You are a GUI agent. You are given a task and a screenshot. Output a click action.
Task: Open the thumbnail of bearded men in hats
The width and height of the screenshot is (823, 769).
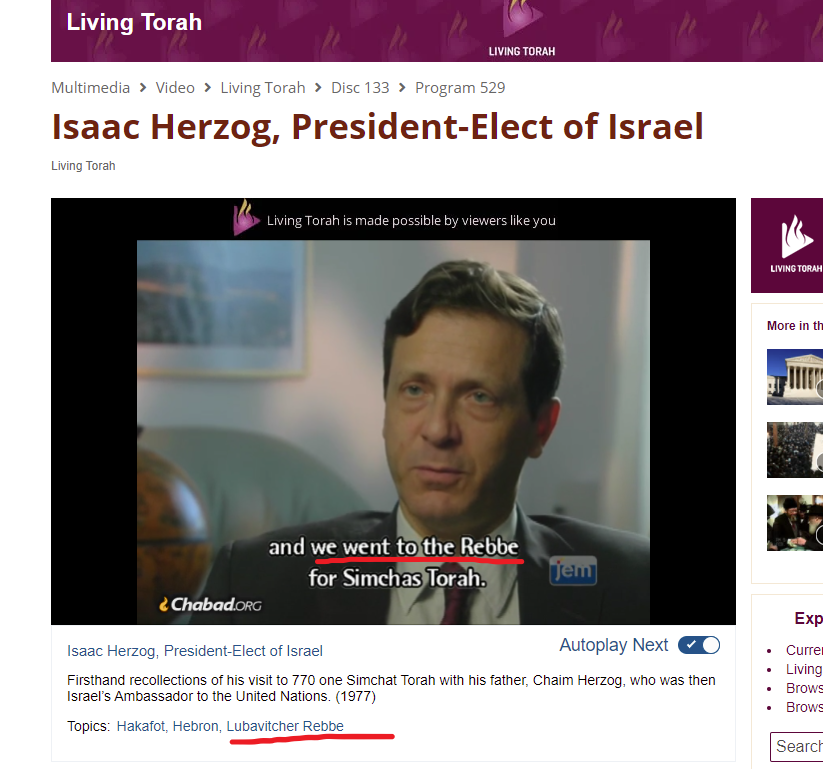[795, 523]
